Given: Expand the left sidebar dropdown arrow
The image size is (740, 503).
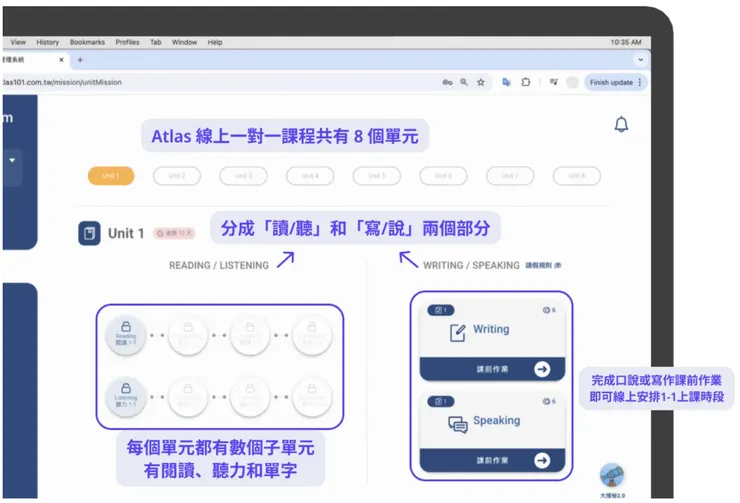Looking at the screenshot, I should click(12, 160).
